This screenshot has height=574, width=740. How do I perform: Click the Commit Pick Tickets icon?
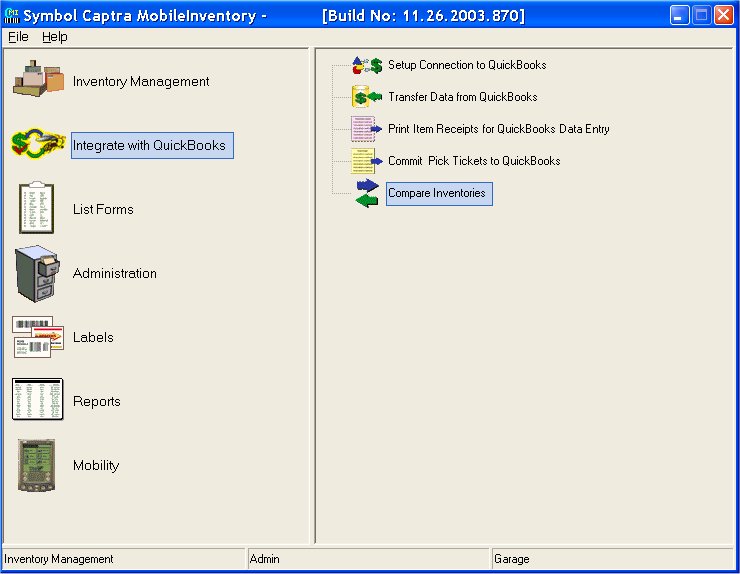[x=366, y=161]
